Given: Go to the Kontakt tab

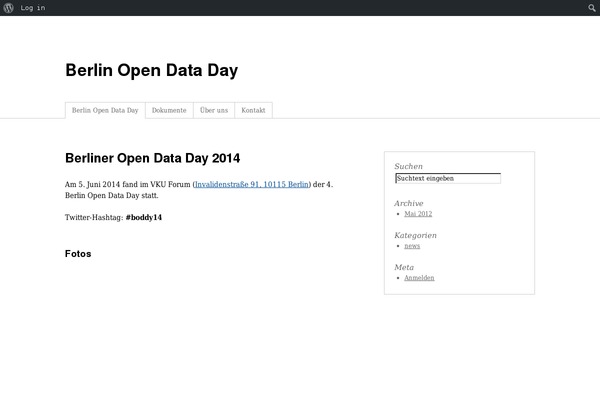Looking at the screenshot, I should click(253, 110).
